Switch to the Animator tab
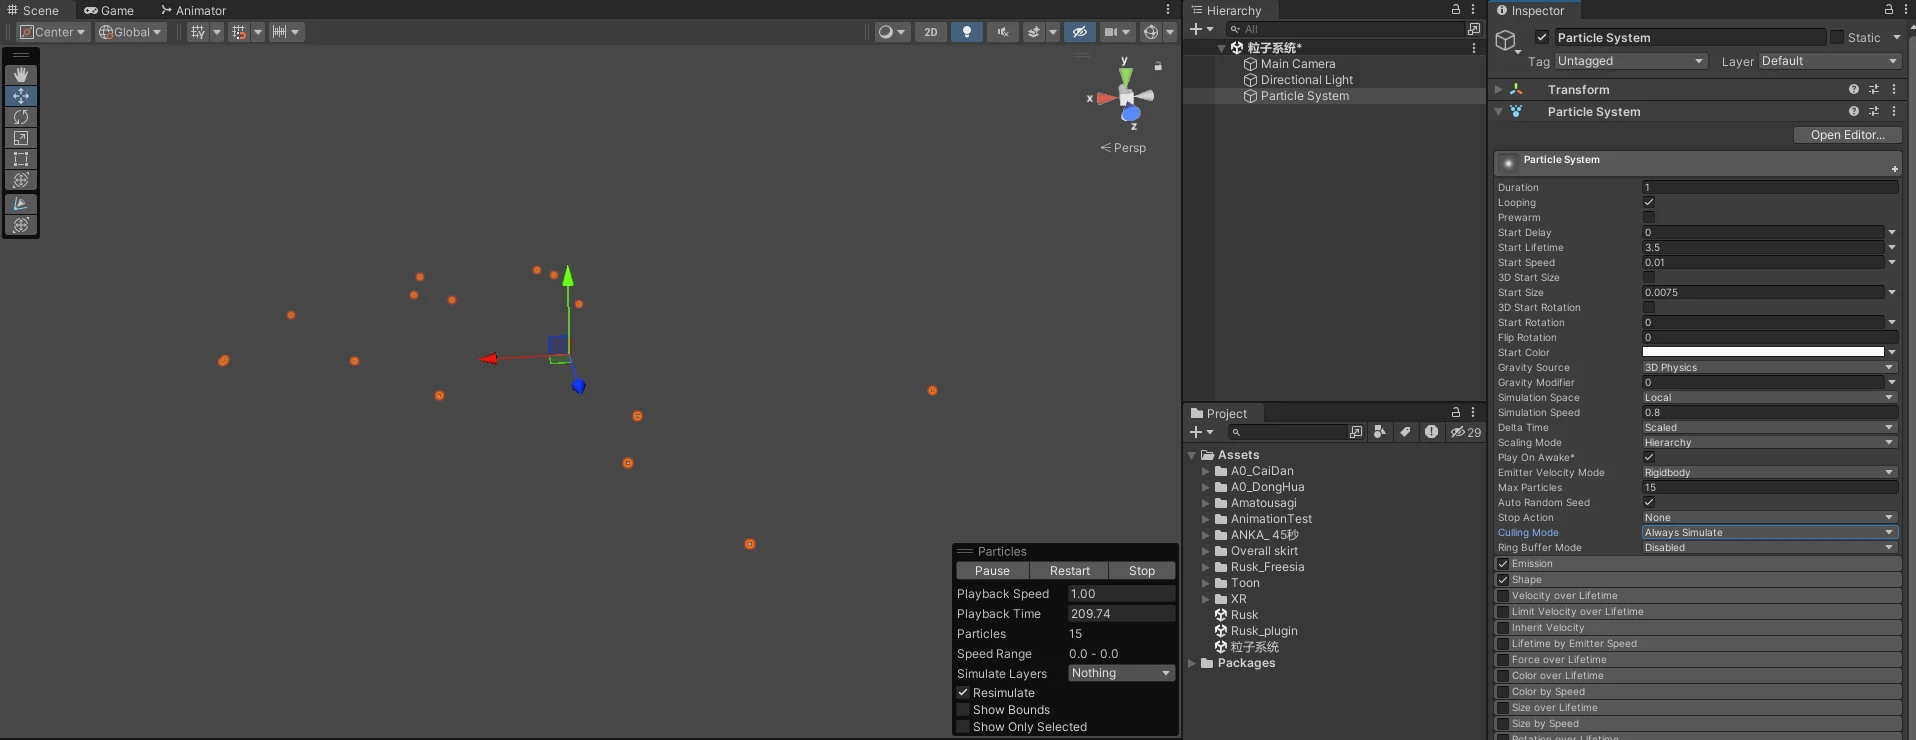This screenshot has height=740, width=1916. [194, 10]
